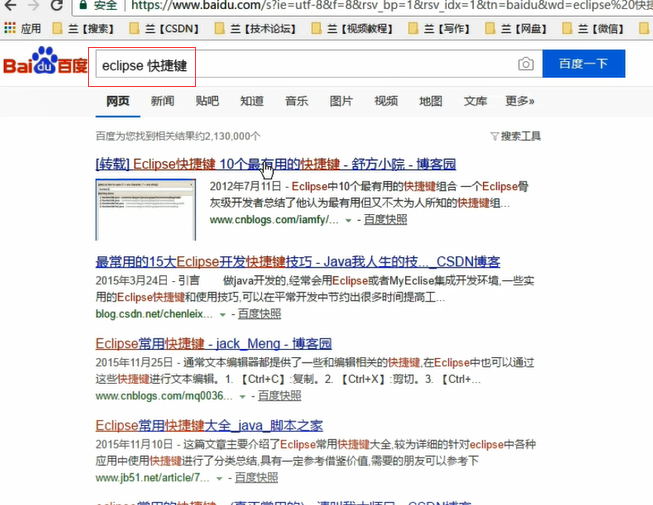Switch to the 贴吧 tab
This screenshot has height=505, width=653.
tap(207, 101)
